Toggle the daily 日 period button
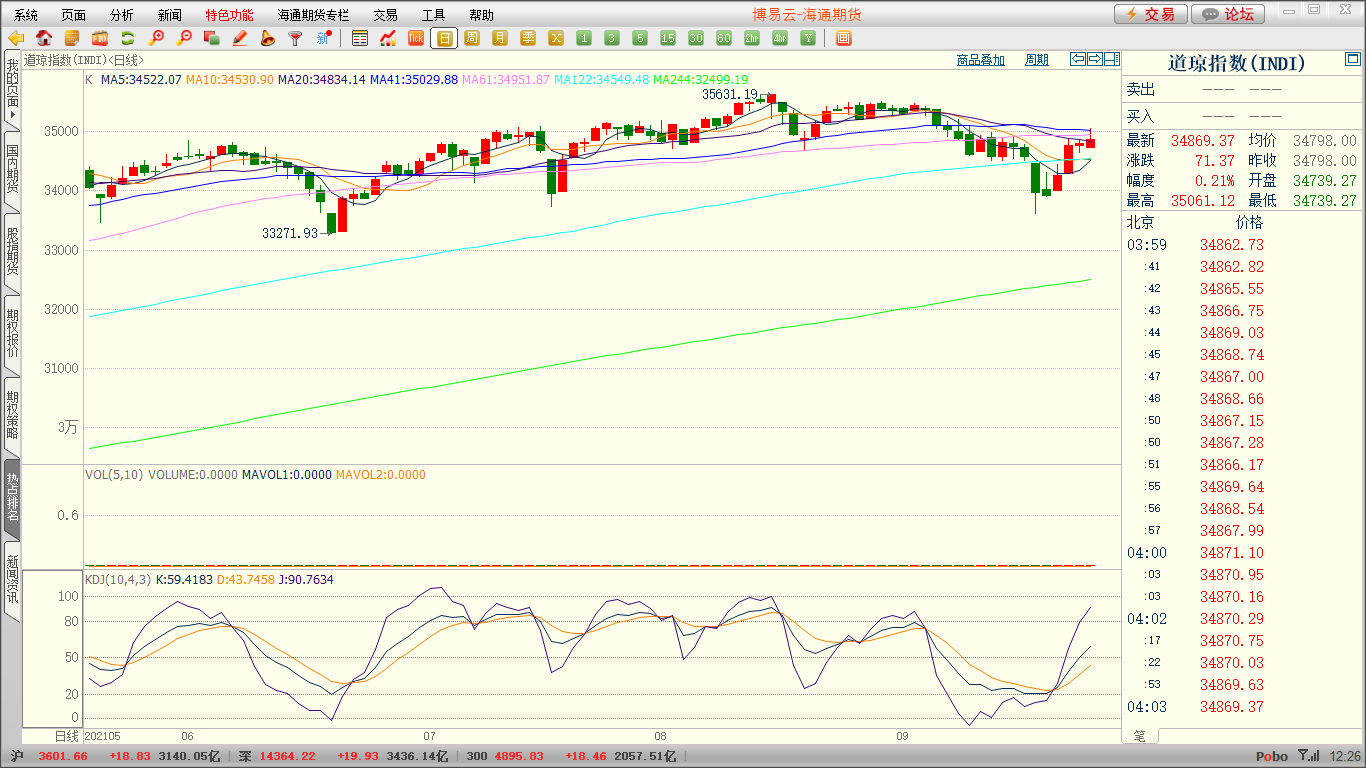1366x768 pixels. (x=444, y=38)
